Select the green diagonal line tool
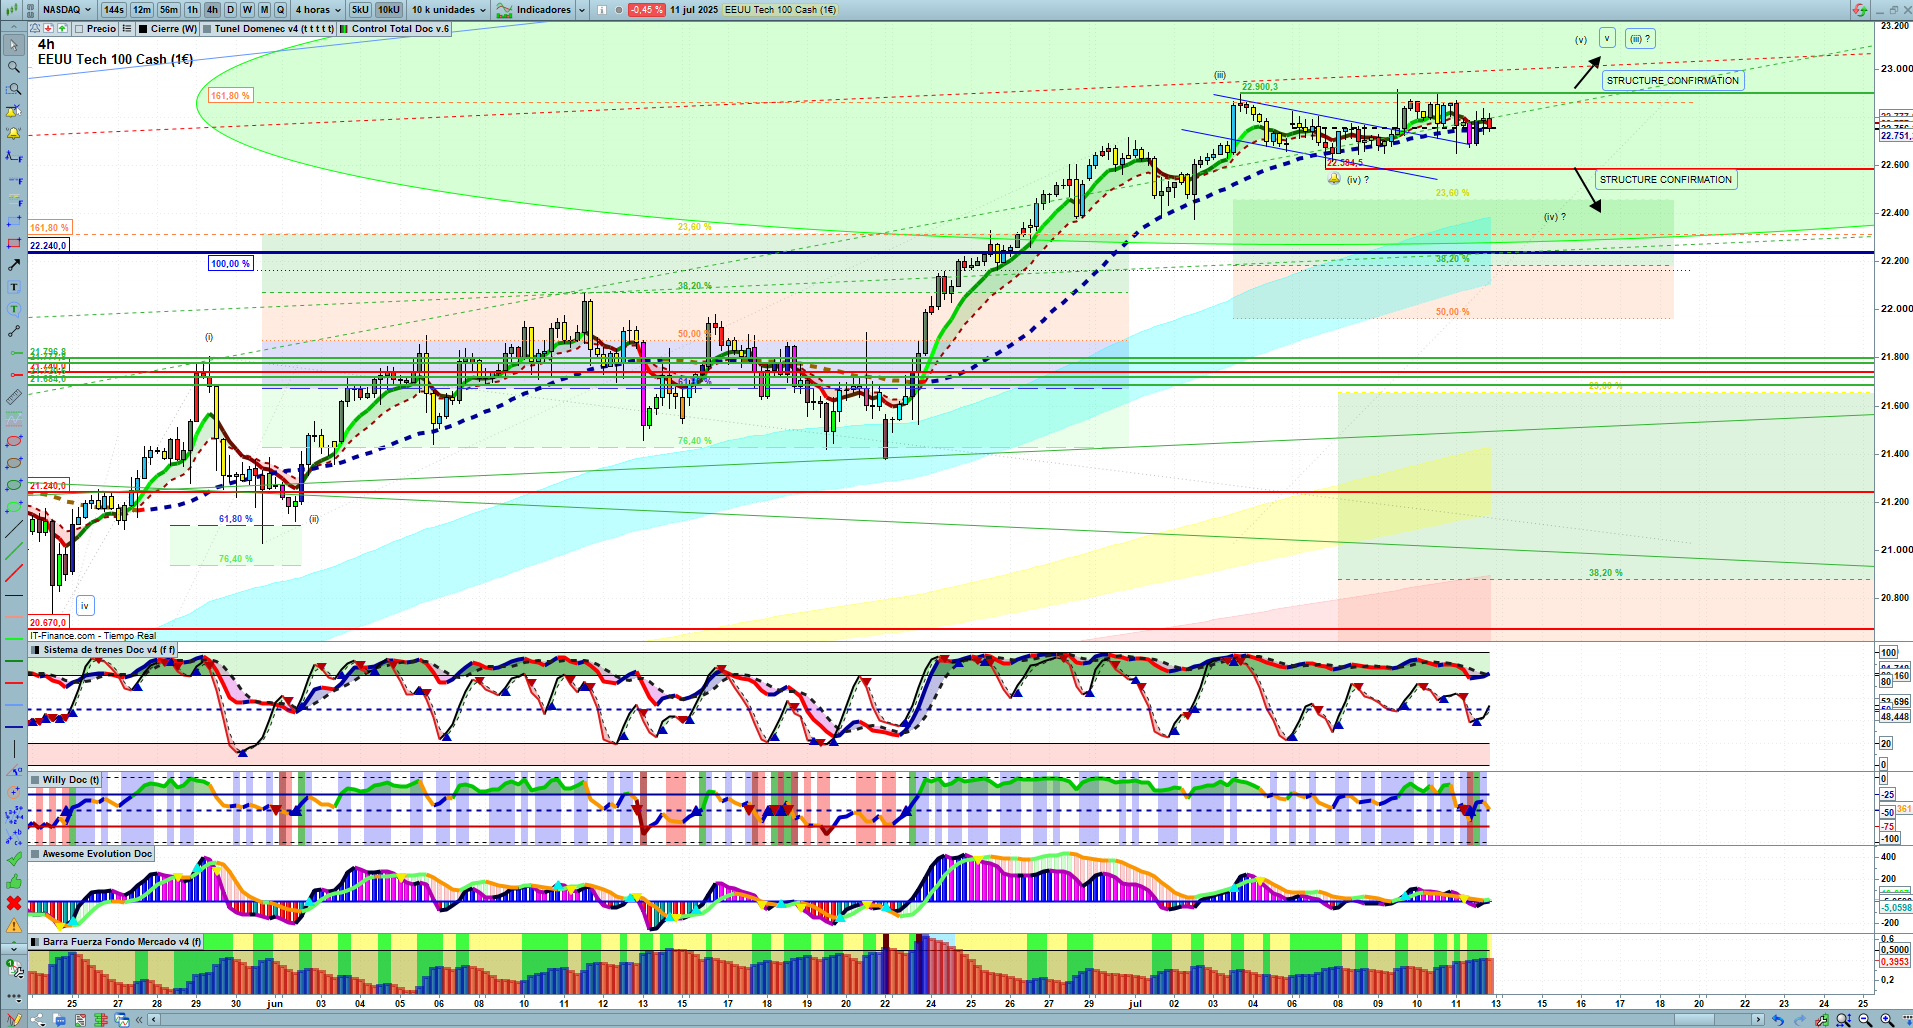The height and width of the screenshot is (1028, 1913). (x=13, y=551)
